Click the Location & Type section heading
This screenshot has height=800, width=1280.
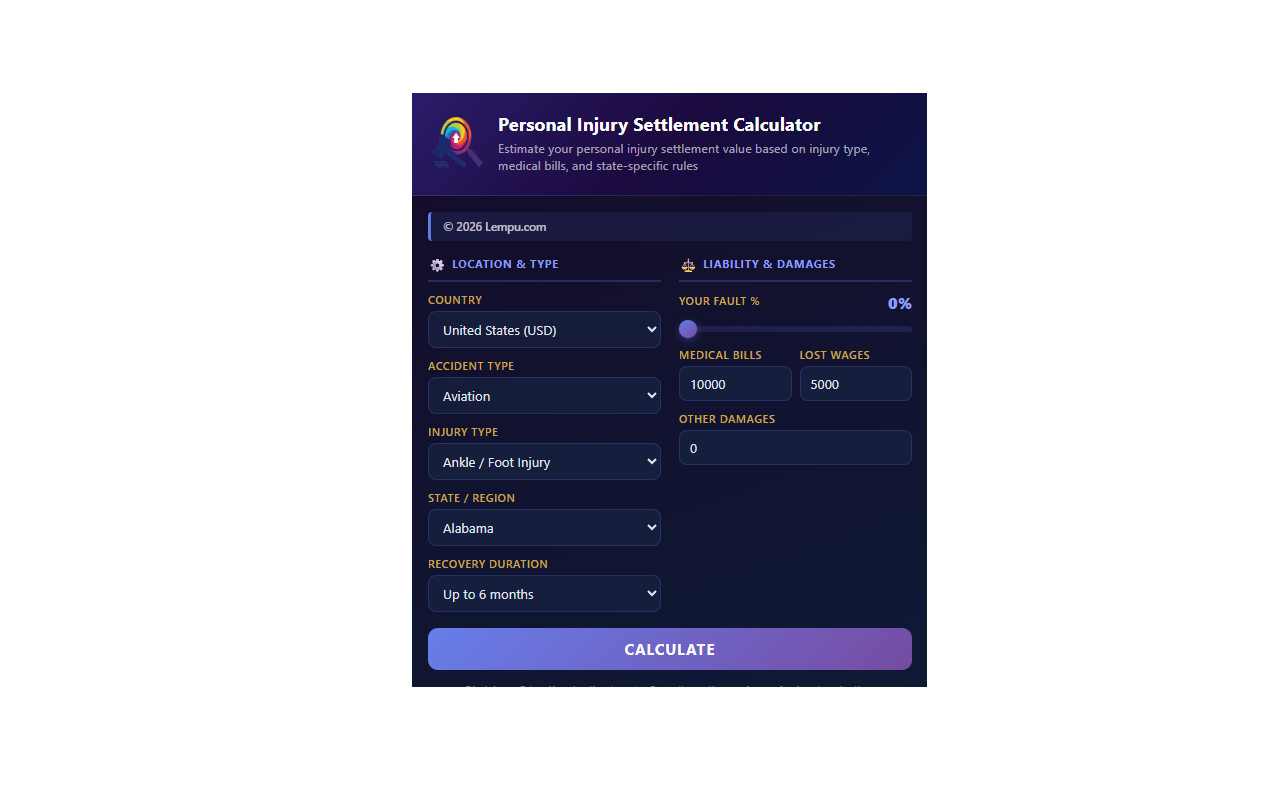[505, 264]
